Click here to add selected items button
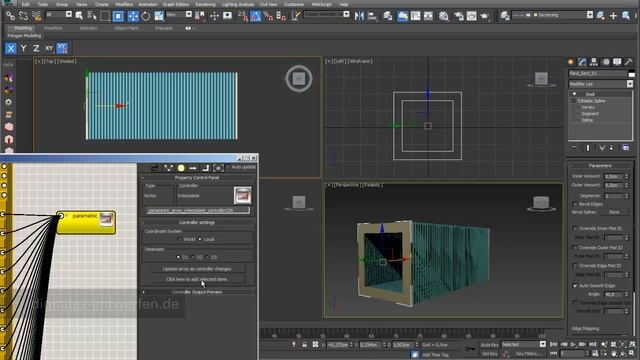 click(197, 280)
